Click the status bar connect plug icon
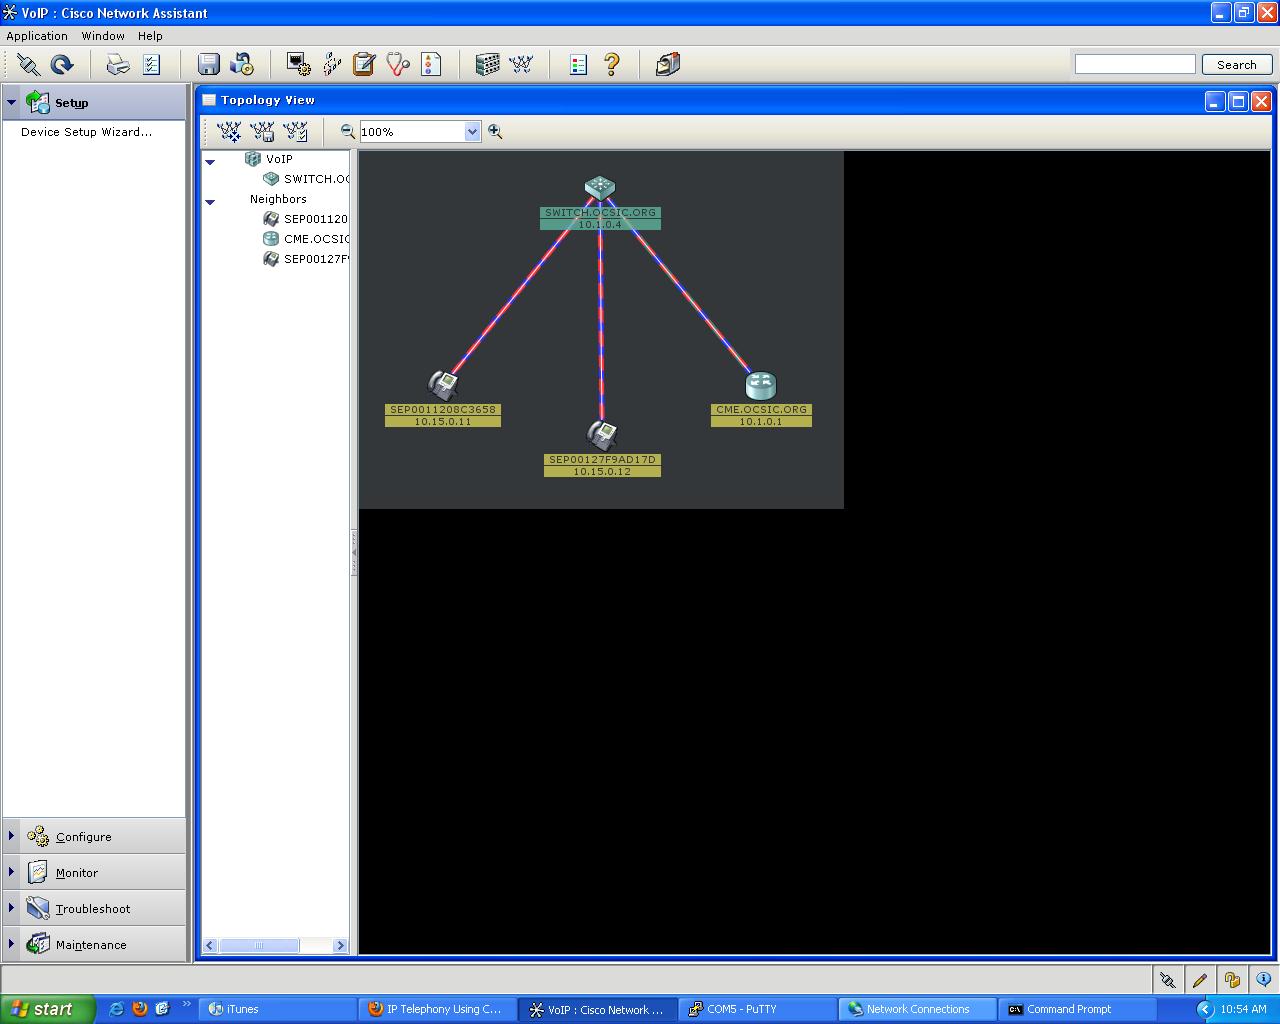The width and height of the screenshot is (1280, 1024). 1166,980
